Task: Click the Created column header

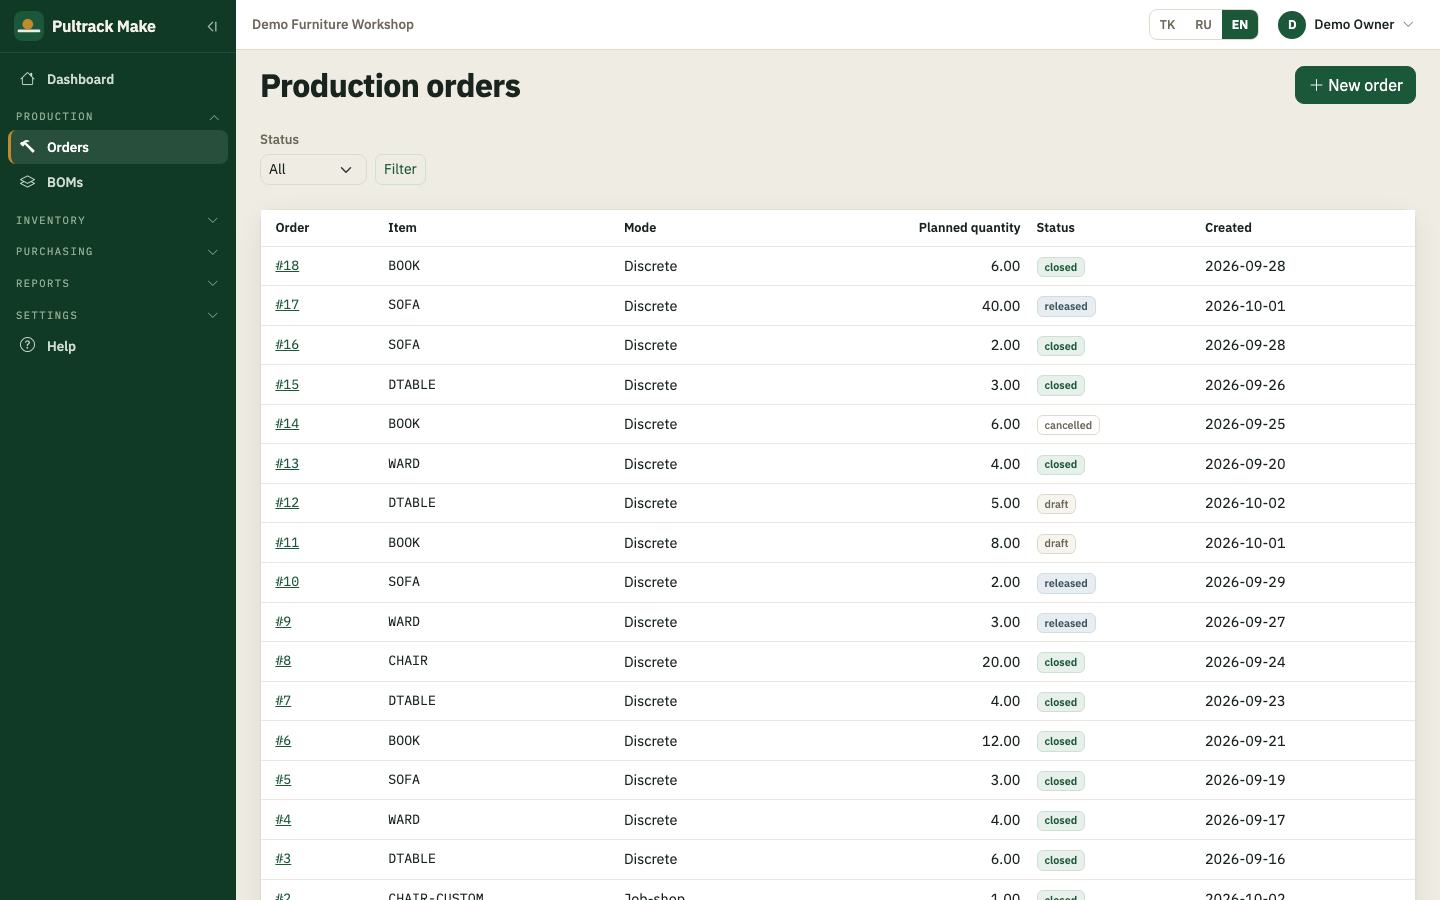Action: 1228,228
